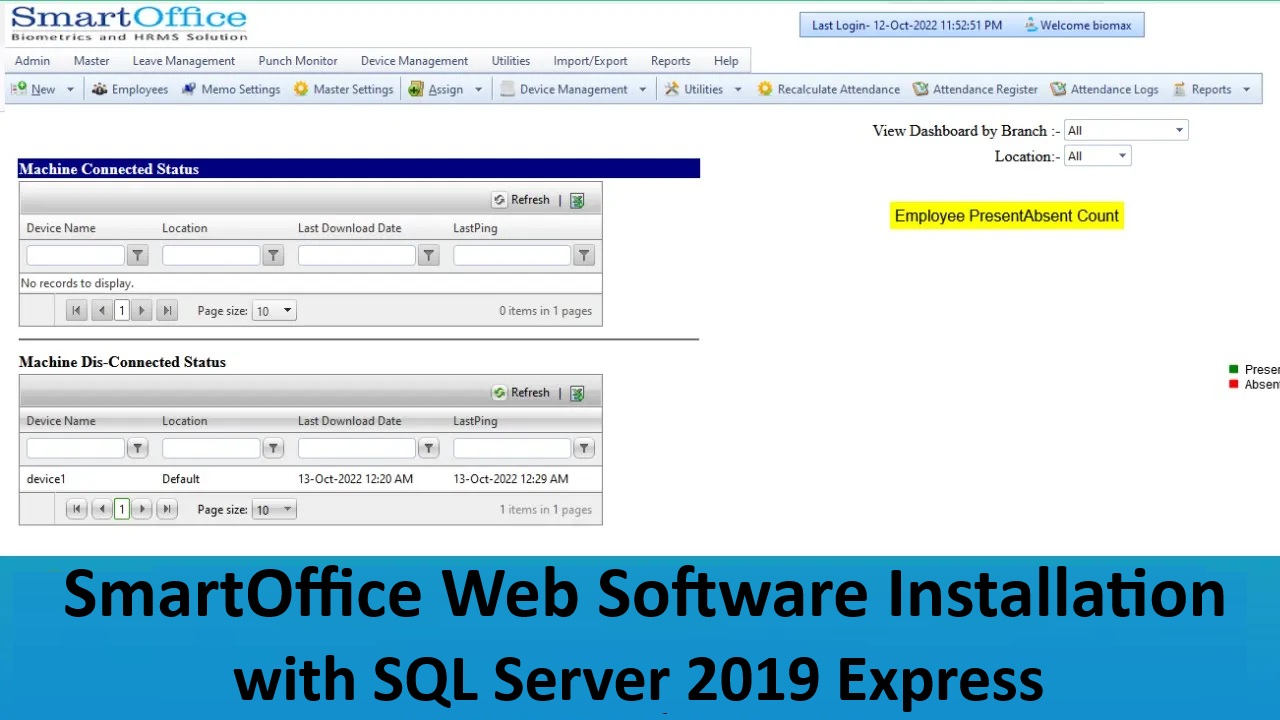Image resolution: width=1280 pixels, height=720 pixels.
Task: Refresh the Machine Dis-Connected Status grid
Action: click(x=522, y=392)
